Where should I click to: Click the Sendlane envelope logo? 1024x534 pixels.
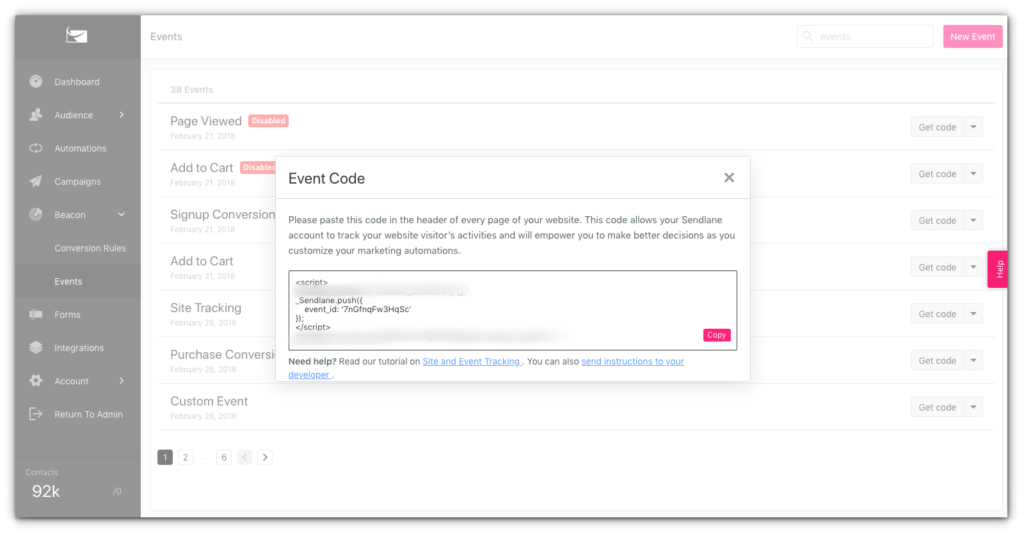point(76,36)
